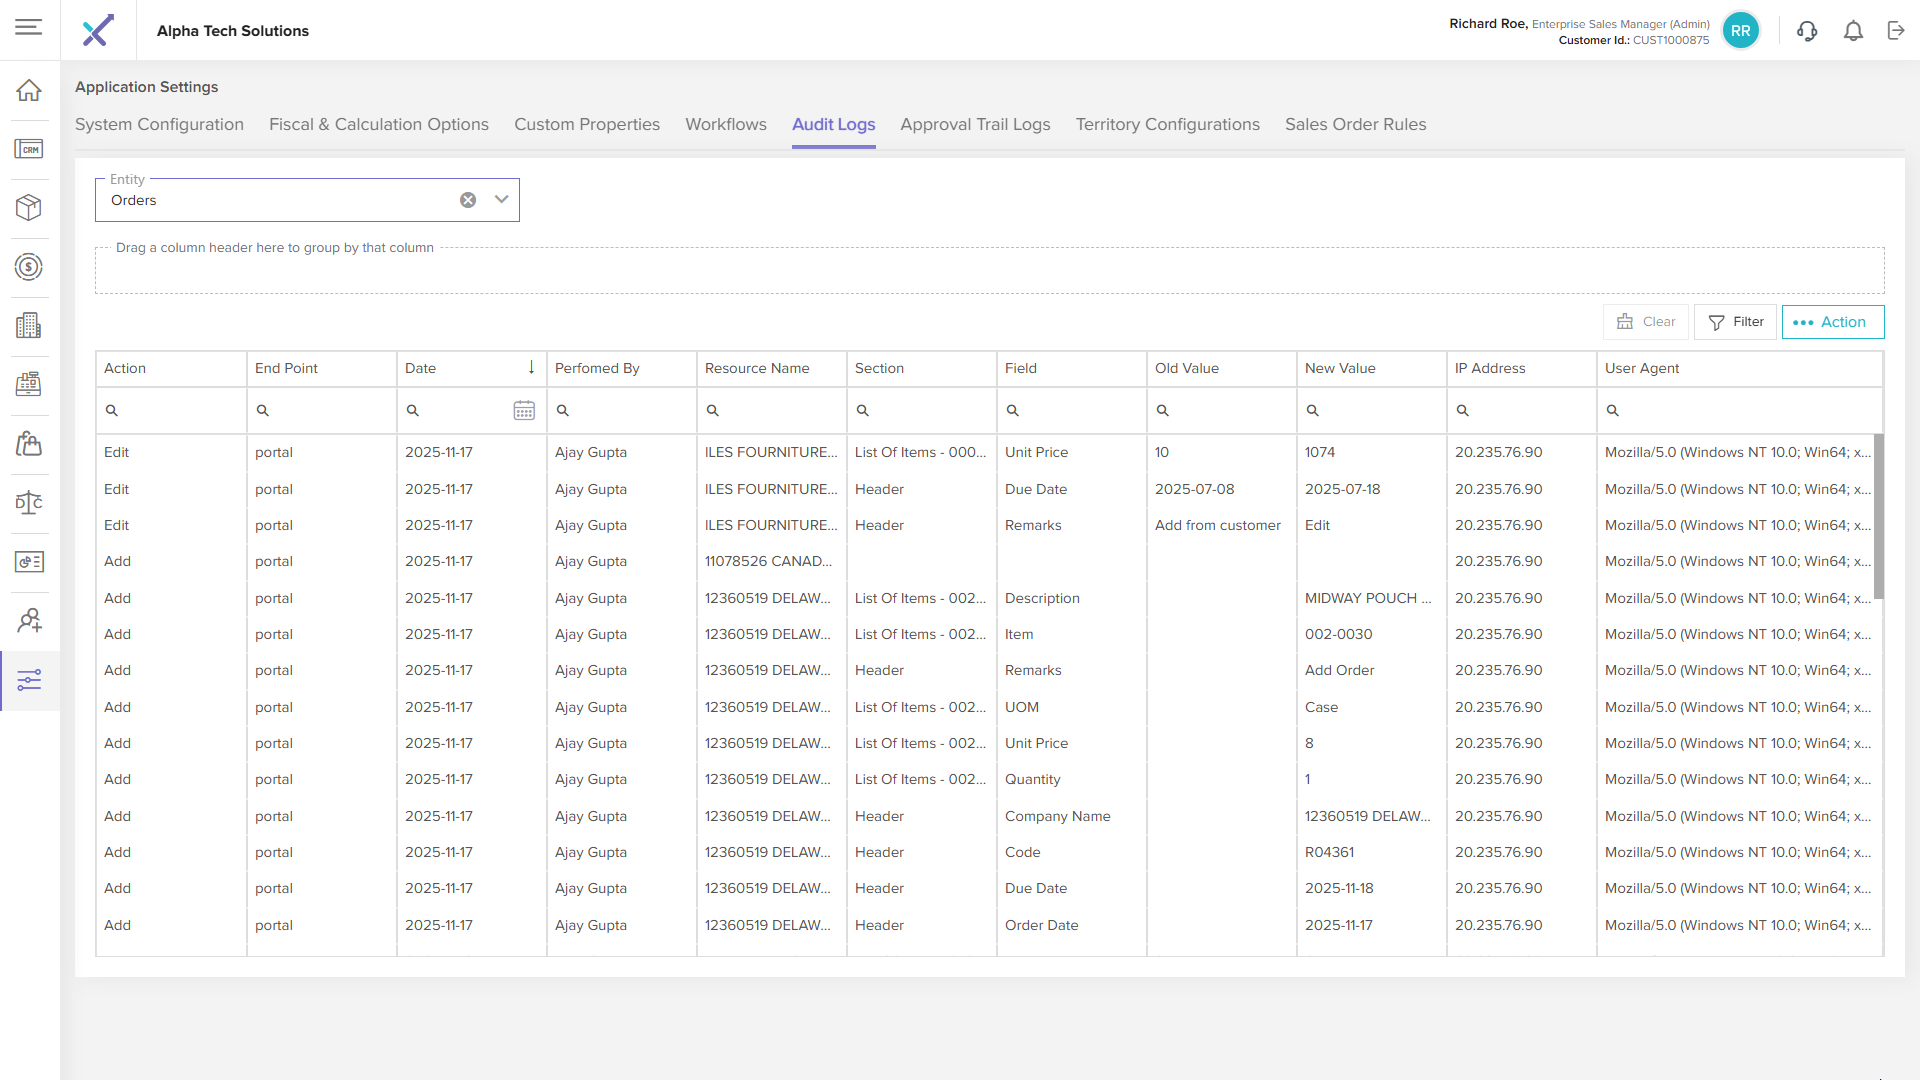Open the products box sidebar icon
1920x1080 pixels.
[29, 207]
